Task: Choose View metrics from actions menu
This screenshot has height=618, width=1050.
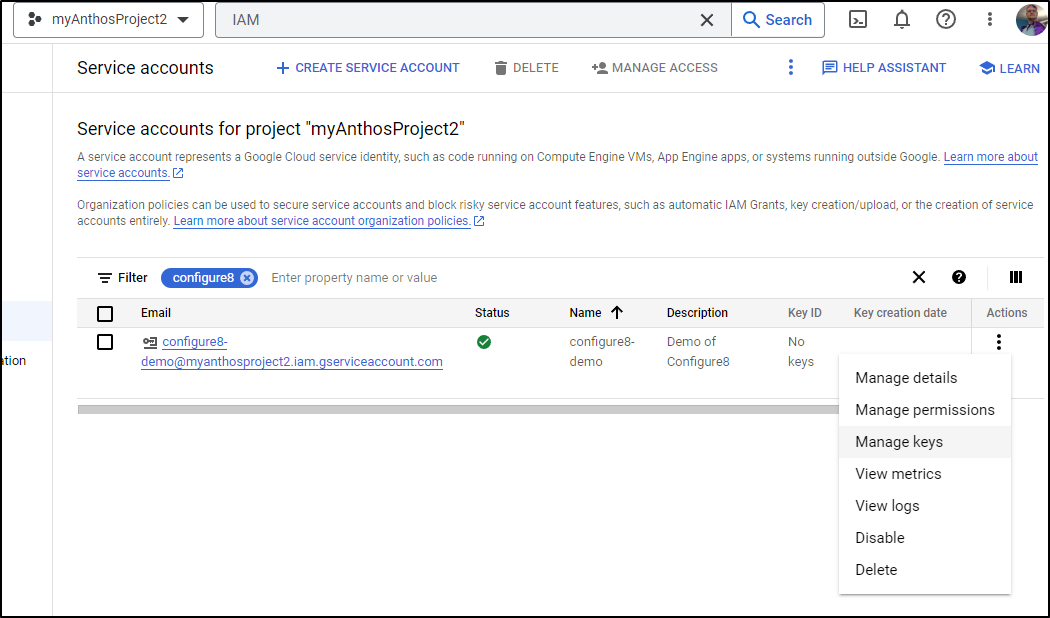Action: point(925,474)
